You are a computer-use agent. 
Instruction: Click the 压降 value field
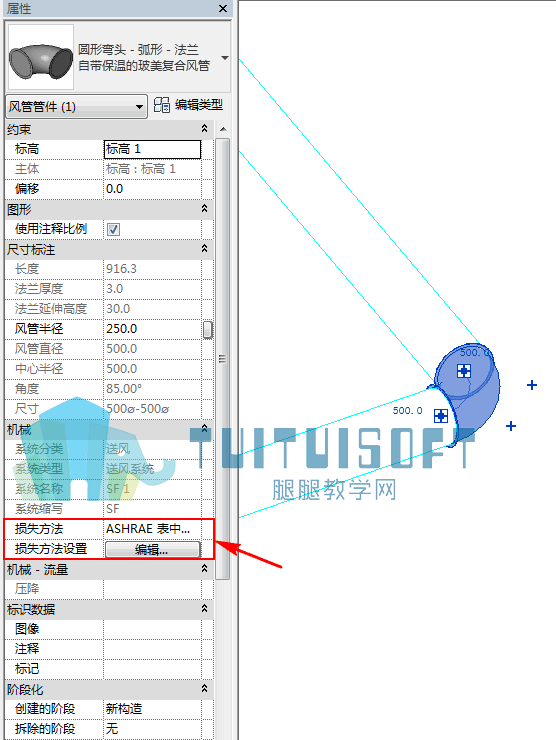click(152, 589)
